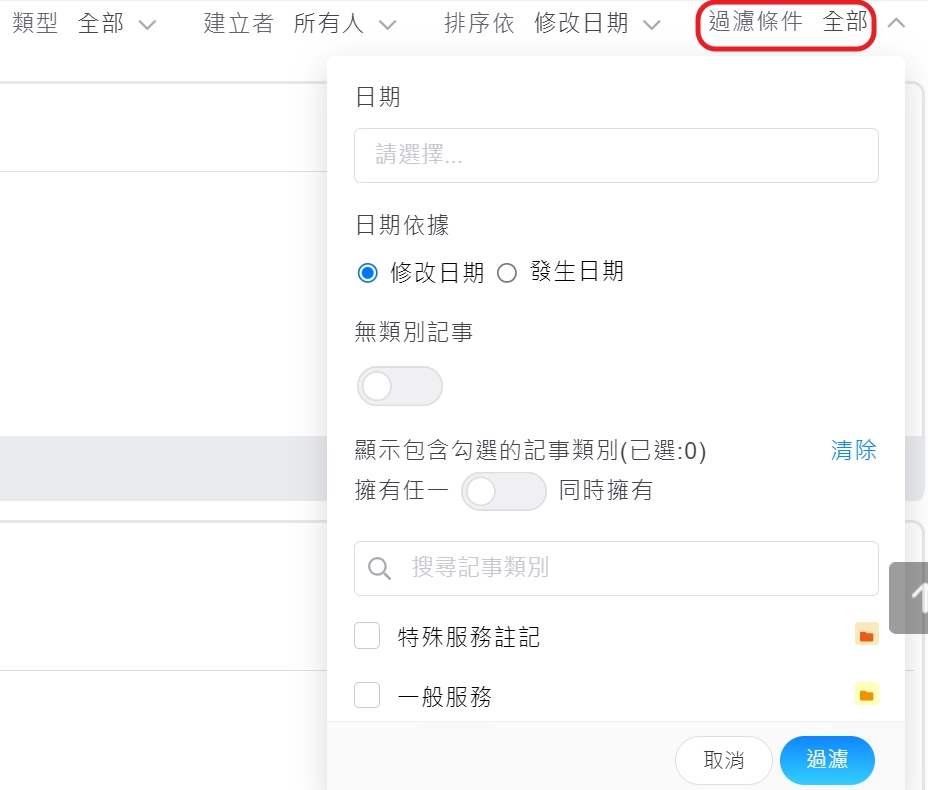This screenshot has width=928, height=790.
Task: Toggle the 擁有任一 / 同時擁有 switch
Action: coord(503,491)
